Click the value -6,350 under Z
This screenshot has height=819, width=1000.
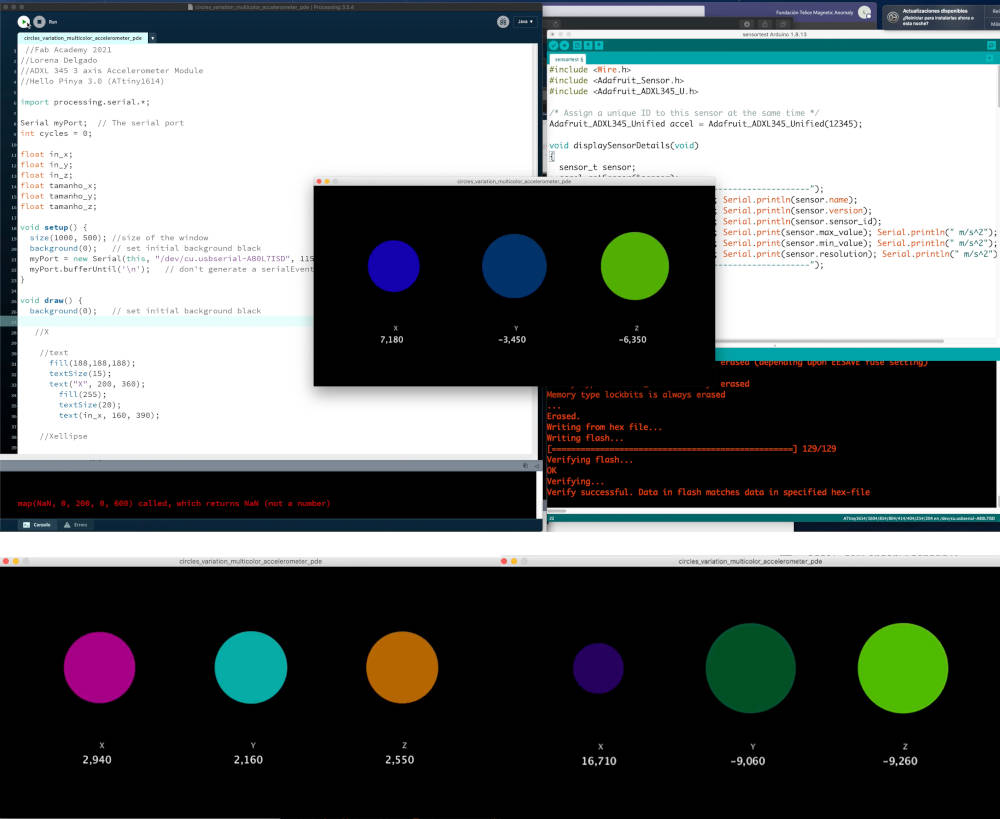633,339
